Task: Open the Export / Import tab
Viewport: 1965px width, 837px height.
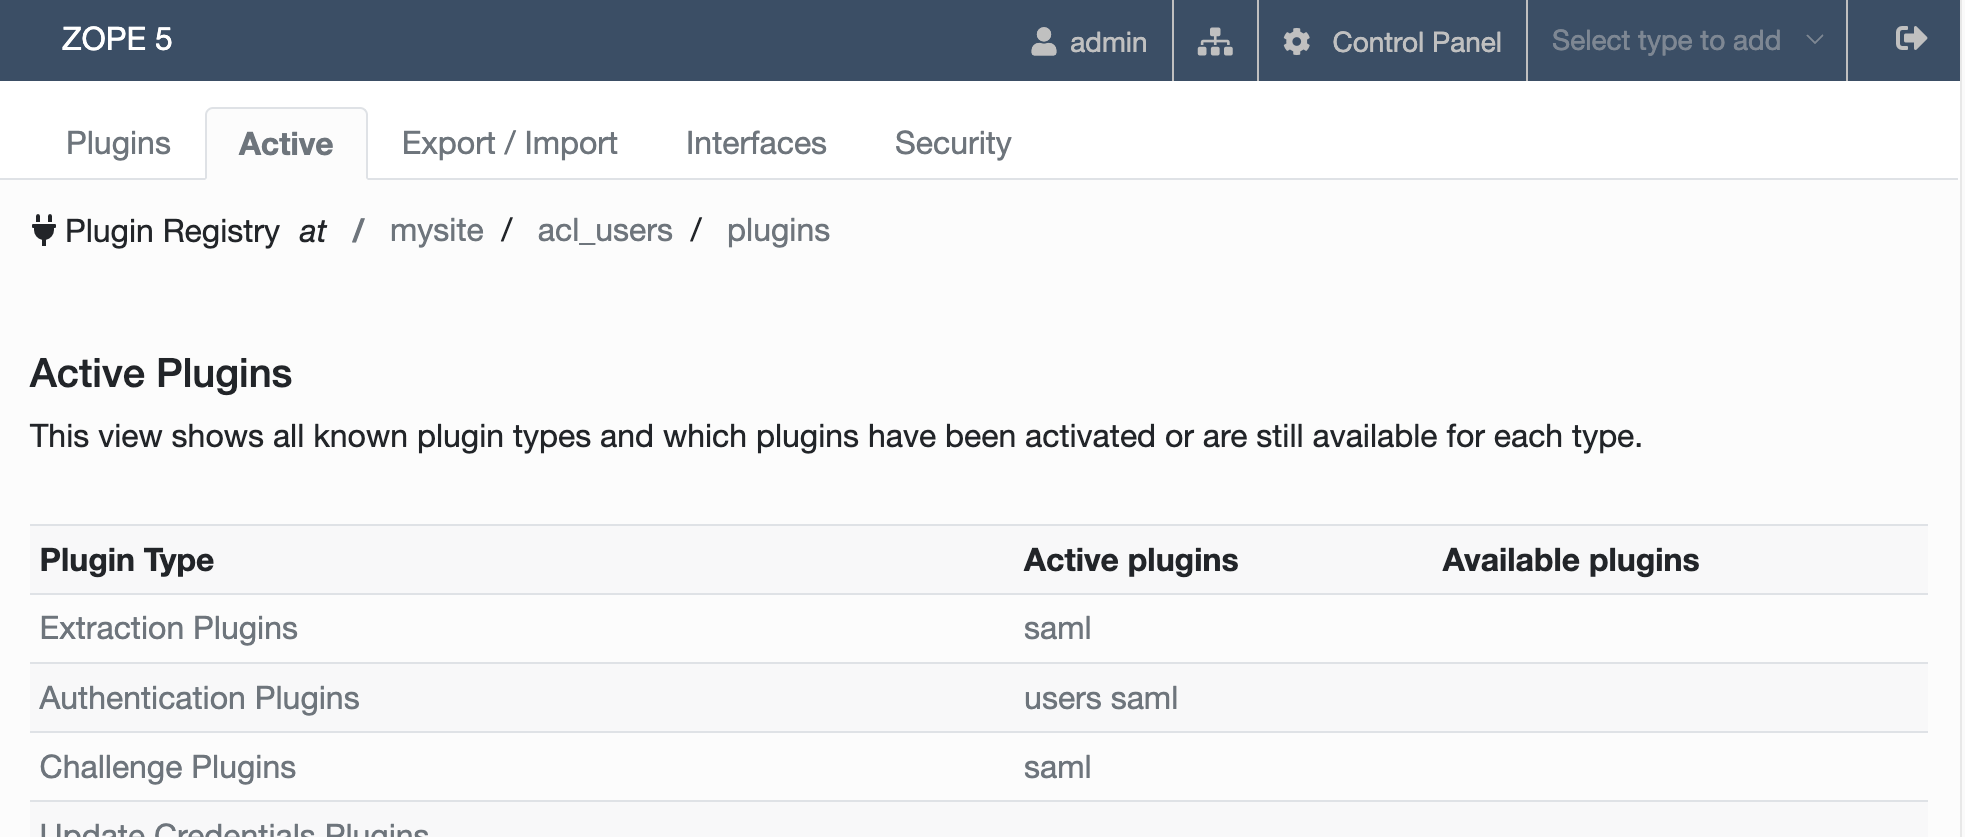Action: (509, 143)
